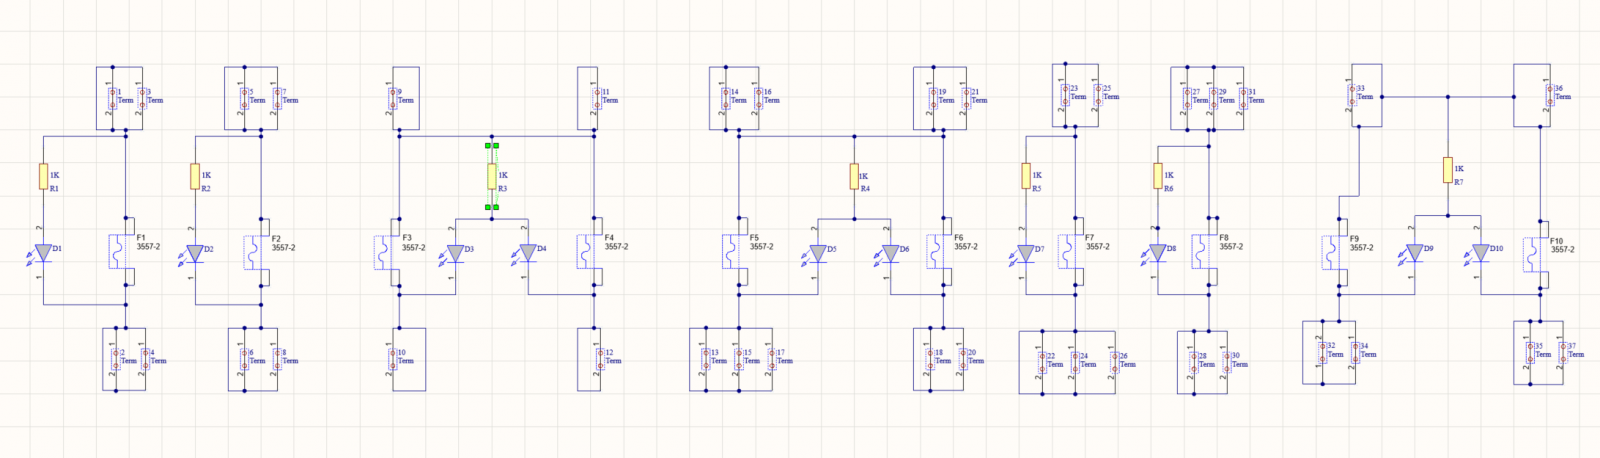Select LED D8 symbol
1600x458 pixels.
[1157, 253]
